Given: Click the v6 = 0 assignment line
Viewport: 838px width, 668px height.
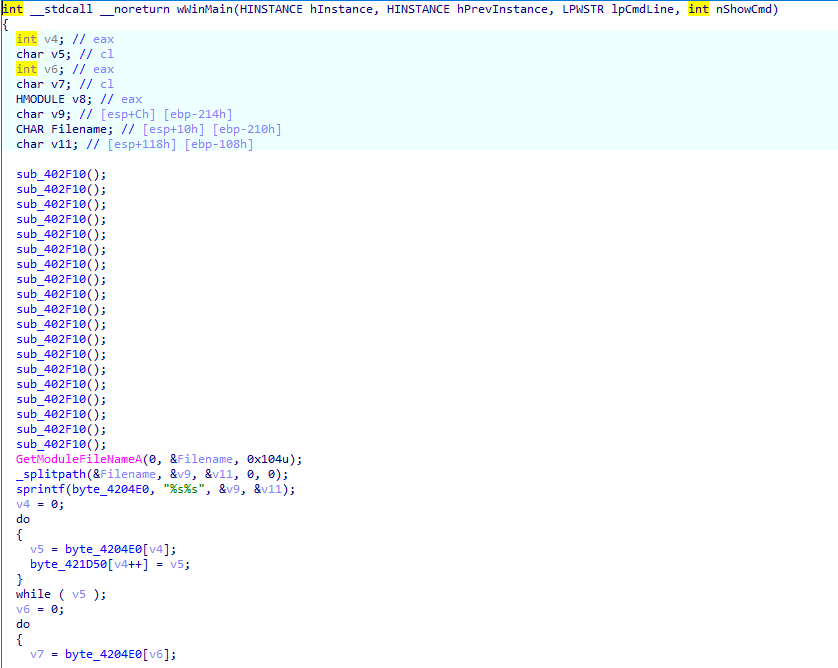Looking at the screenshot, I should (40, 609).
